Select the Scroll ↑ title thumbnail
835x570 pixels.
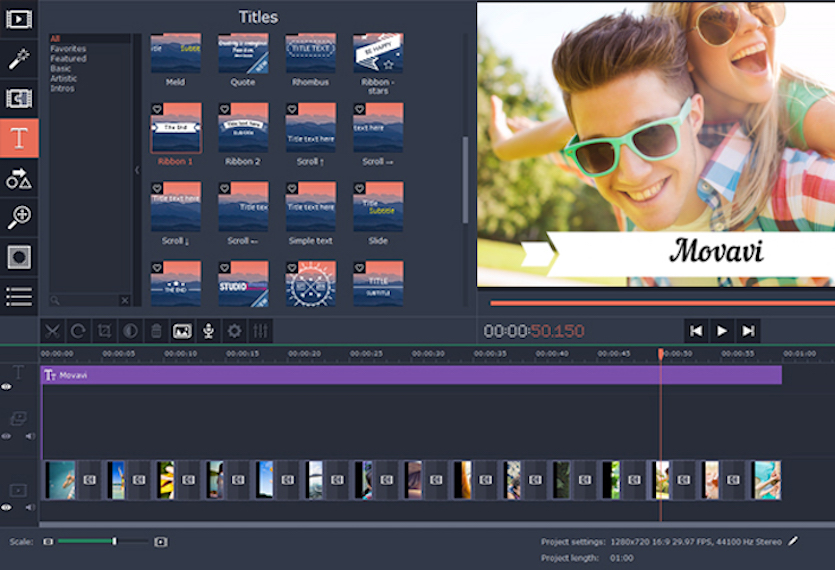pos(310,128)
